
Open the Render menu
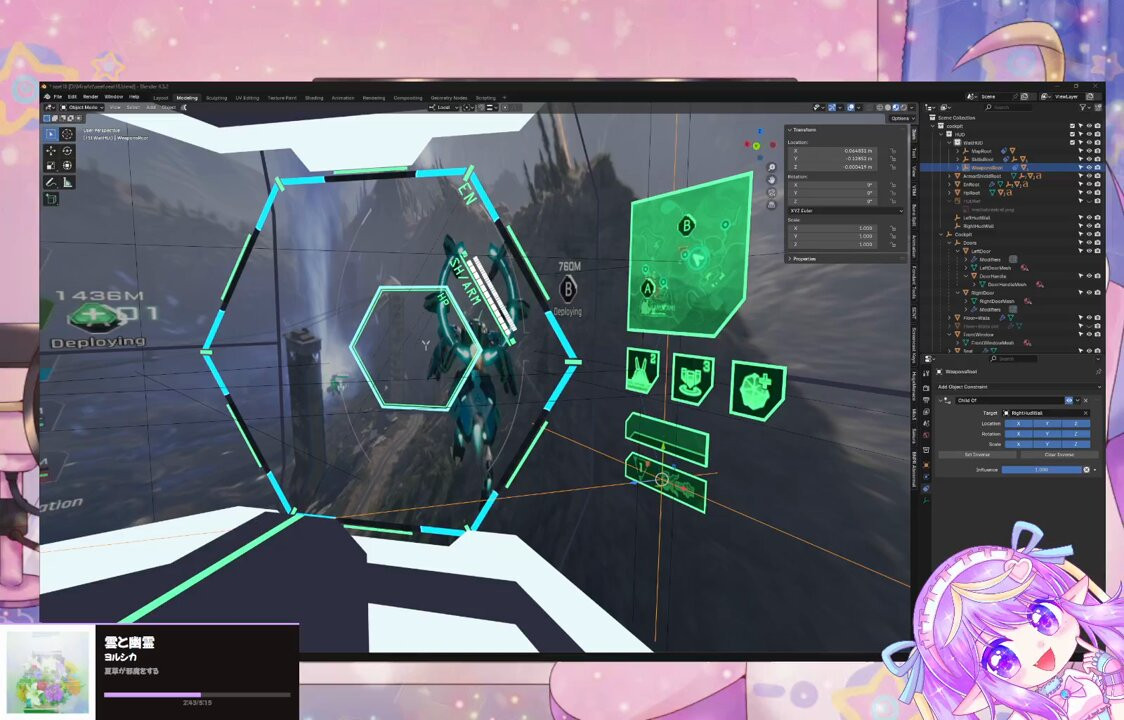[x=90, y=97]
